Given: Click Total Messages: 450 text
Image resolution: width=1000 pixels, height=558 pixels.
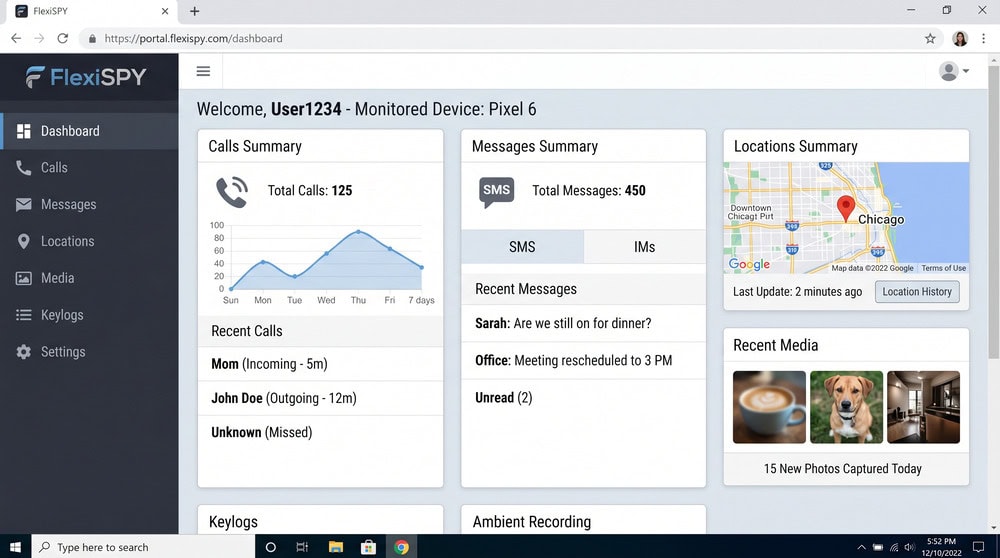Looking at the screenshot, I should click(x=589, y=191).
